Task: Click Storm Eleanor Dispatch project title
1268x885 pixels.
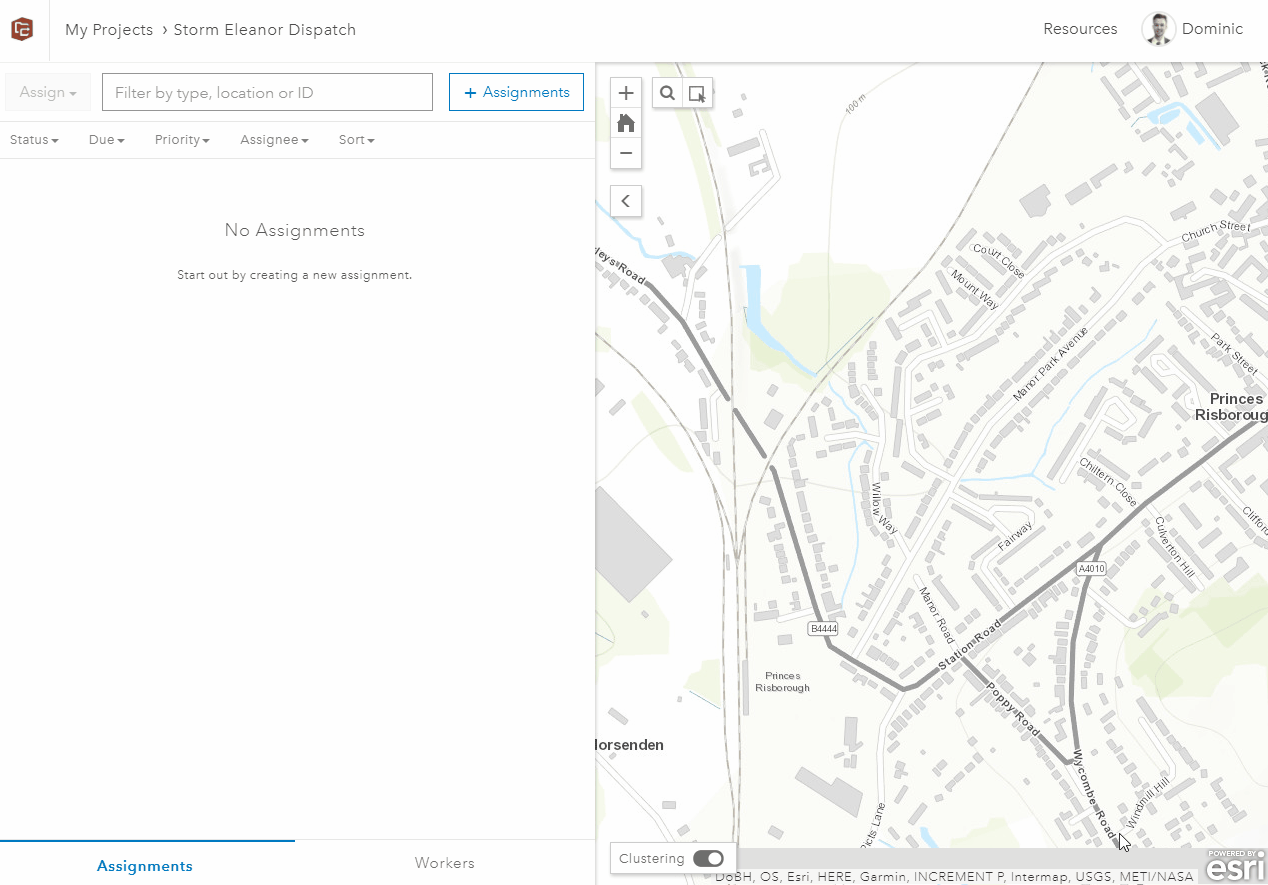Action: click(265, 30)
